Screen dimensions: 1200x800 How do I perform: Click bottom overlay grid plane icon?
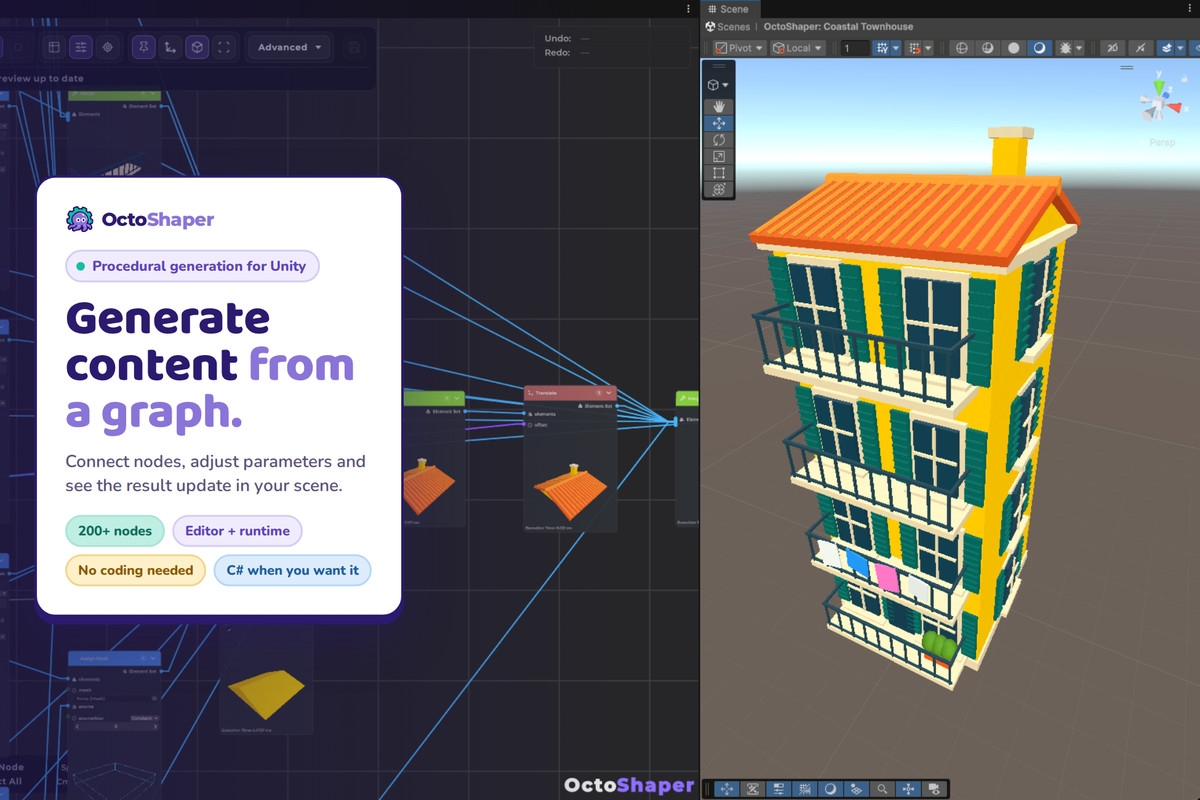(857, 789)
